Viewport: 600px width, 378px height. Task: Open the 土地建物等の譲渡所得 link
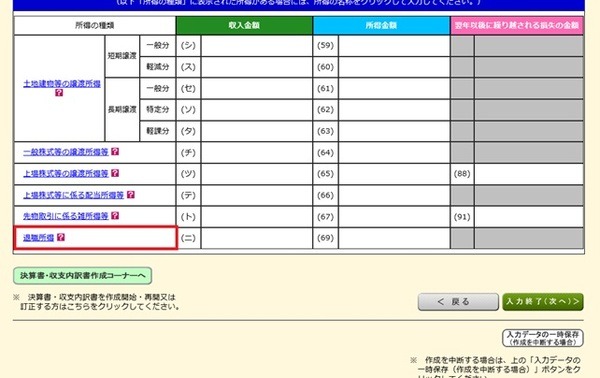pos(62,84)
